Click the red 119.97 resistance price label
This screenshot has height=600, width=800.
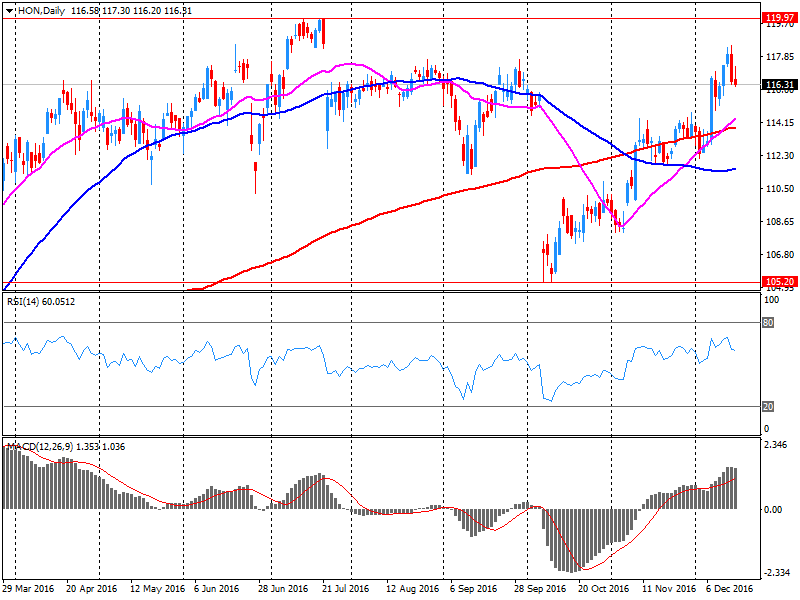(778, 17)
